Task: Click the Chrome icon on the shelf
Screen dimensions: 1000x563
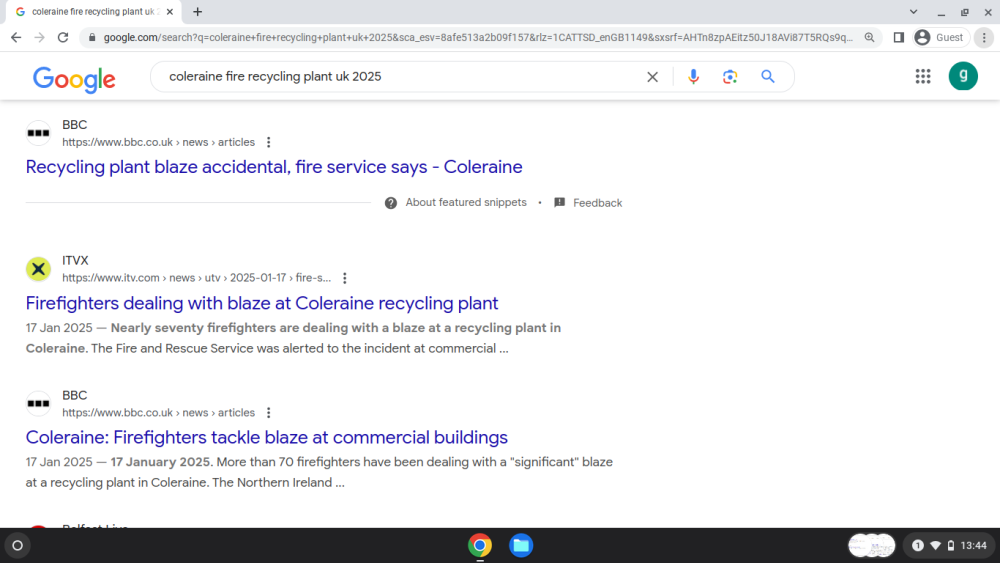Action: [480, 545]
